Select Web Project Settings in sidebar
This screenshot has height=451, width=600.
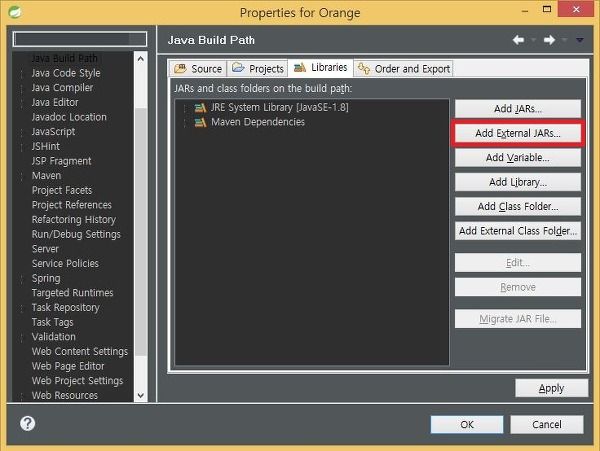click(x=77, y=381)
